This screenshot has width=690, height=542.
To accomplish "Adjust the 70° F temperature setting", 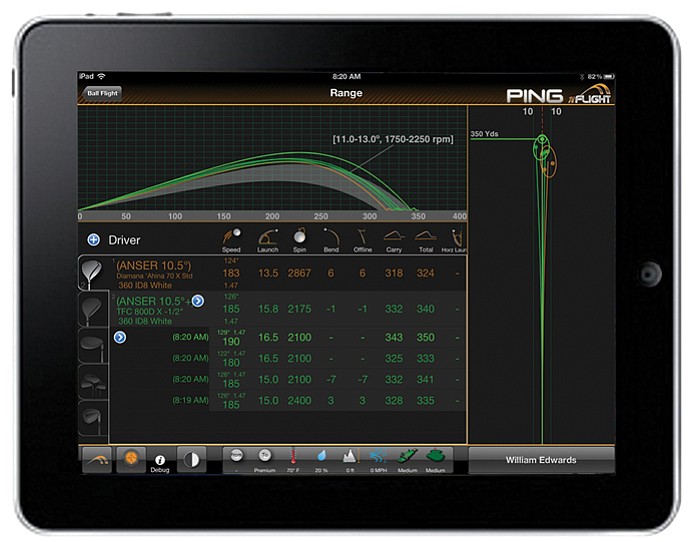I will 293,460.
